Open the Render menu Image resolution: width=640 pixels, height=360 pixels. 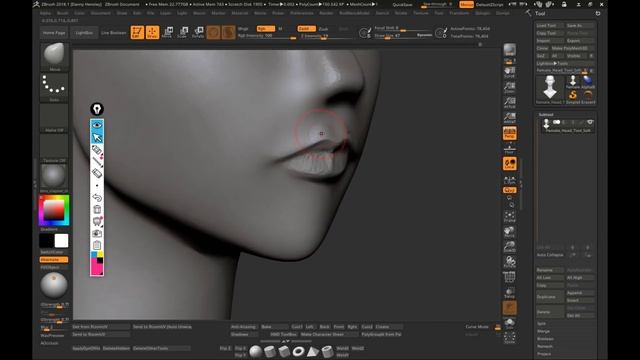click(326, 13)
